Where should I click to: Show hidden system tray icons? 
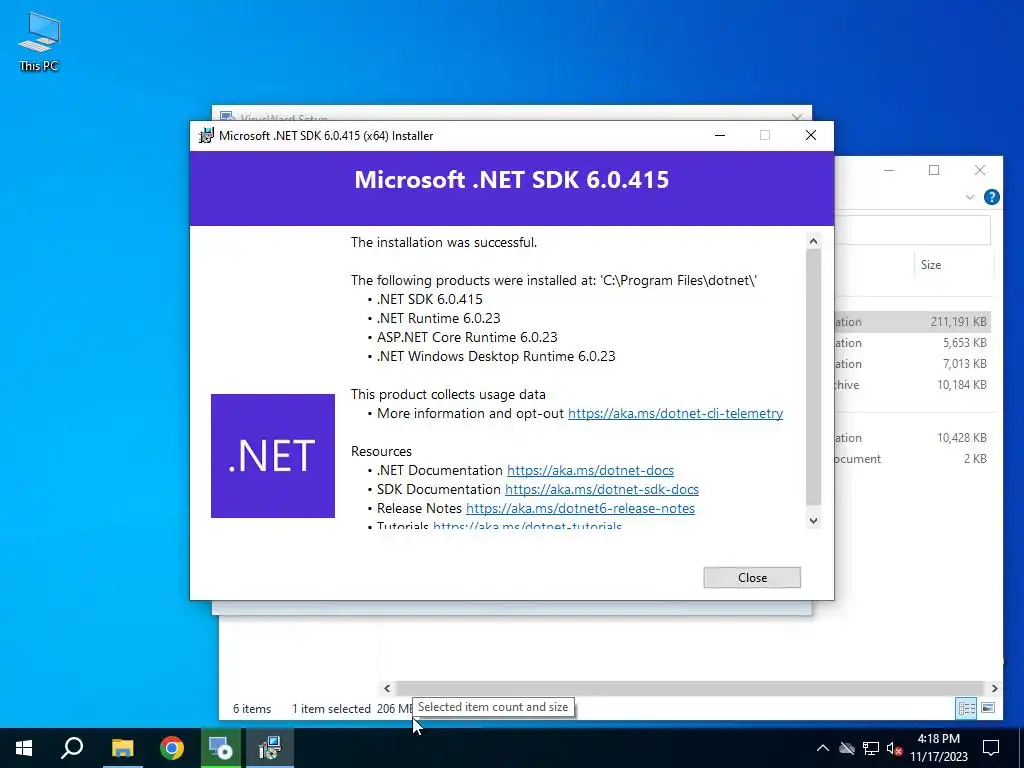[x=823, y=748]
